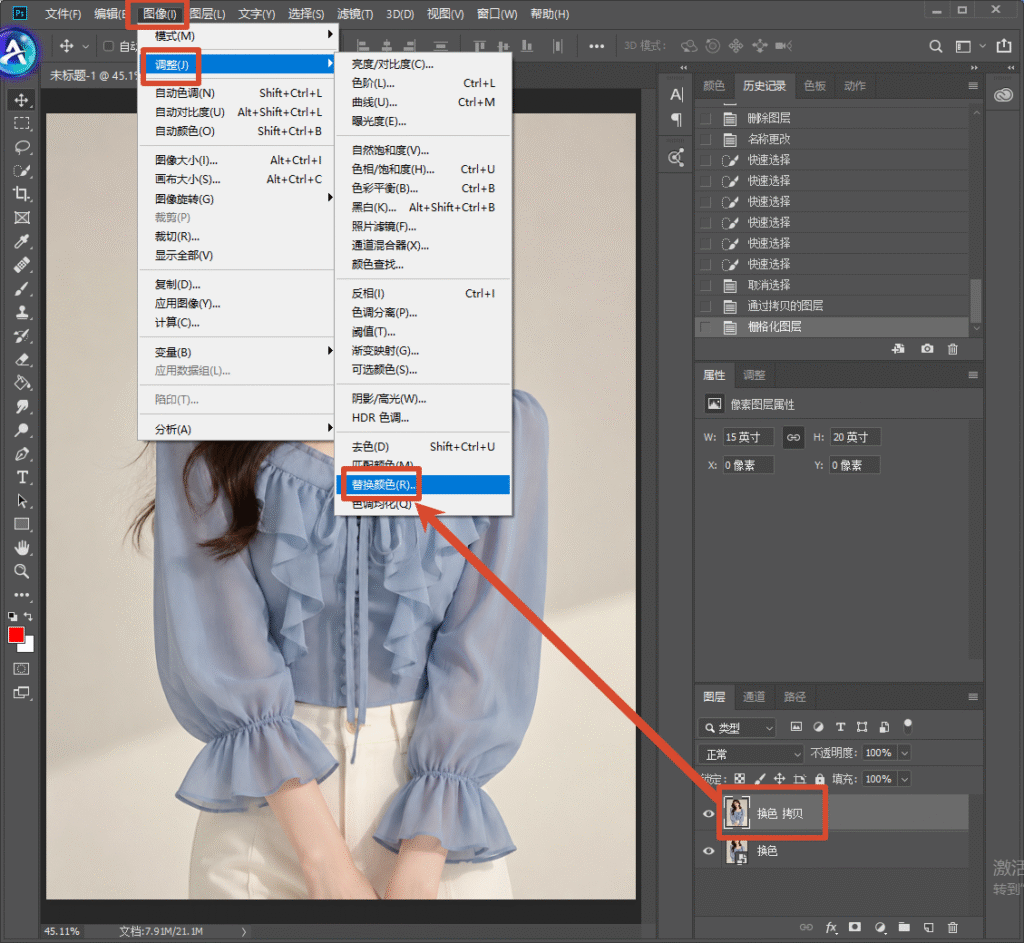
Task: Select the Rectangular Marquee tool
Action: [x=22, y=123]
